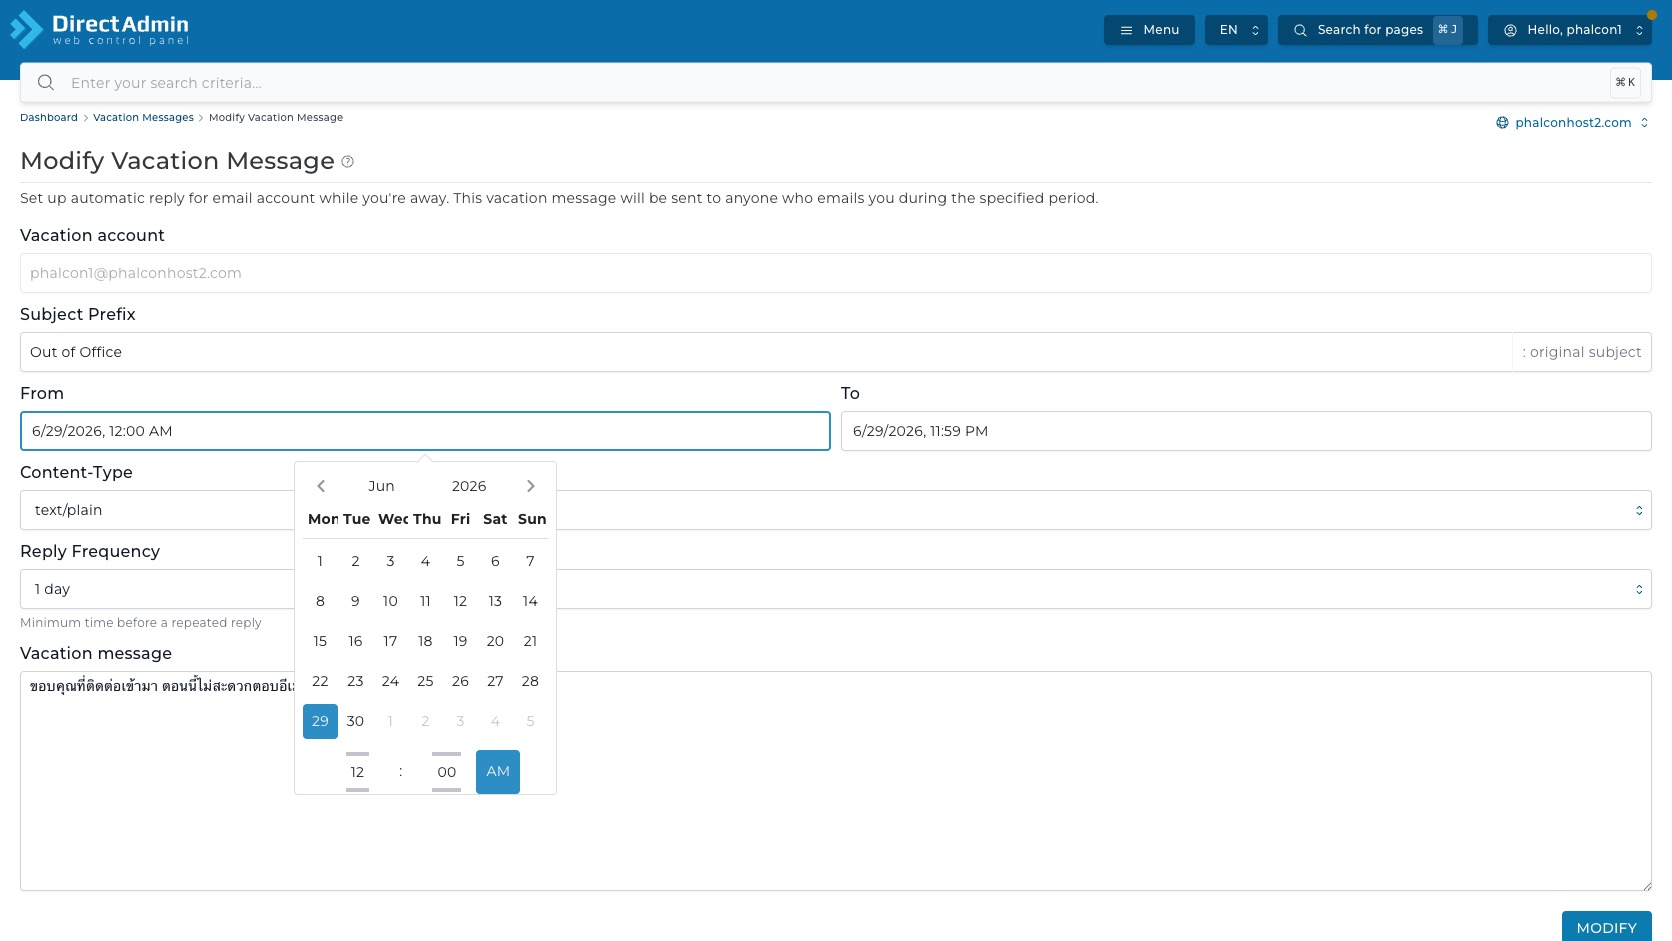Pick June 12 in the calendar
Screen dimensions: 1672x941
pos(460,601)
